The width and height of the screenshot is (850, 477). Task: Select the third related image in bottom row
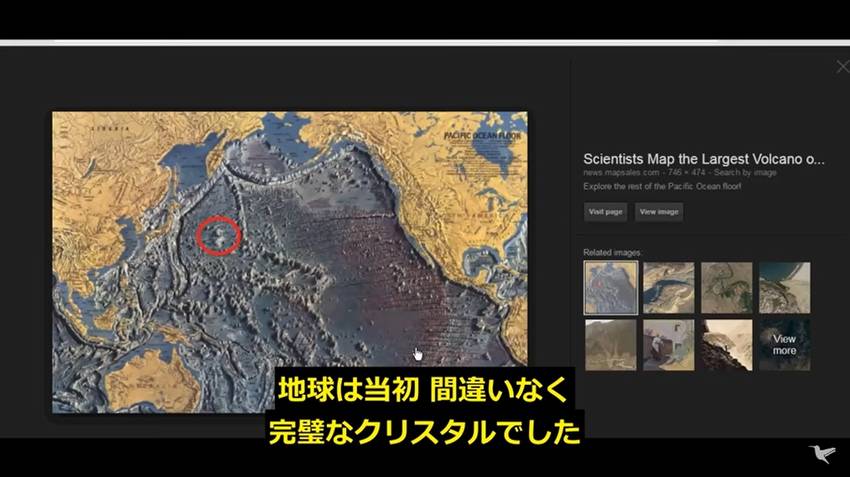point(726,345)
